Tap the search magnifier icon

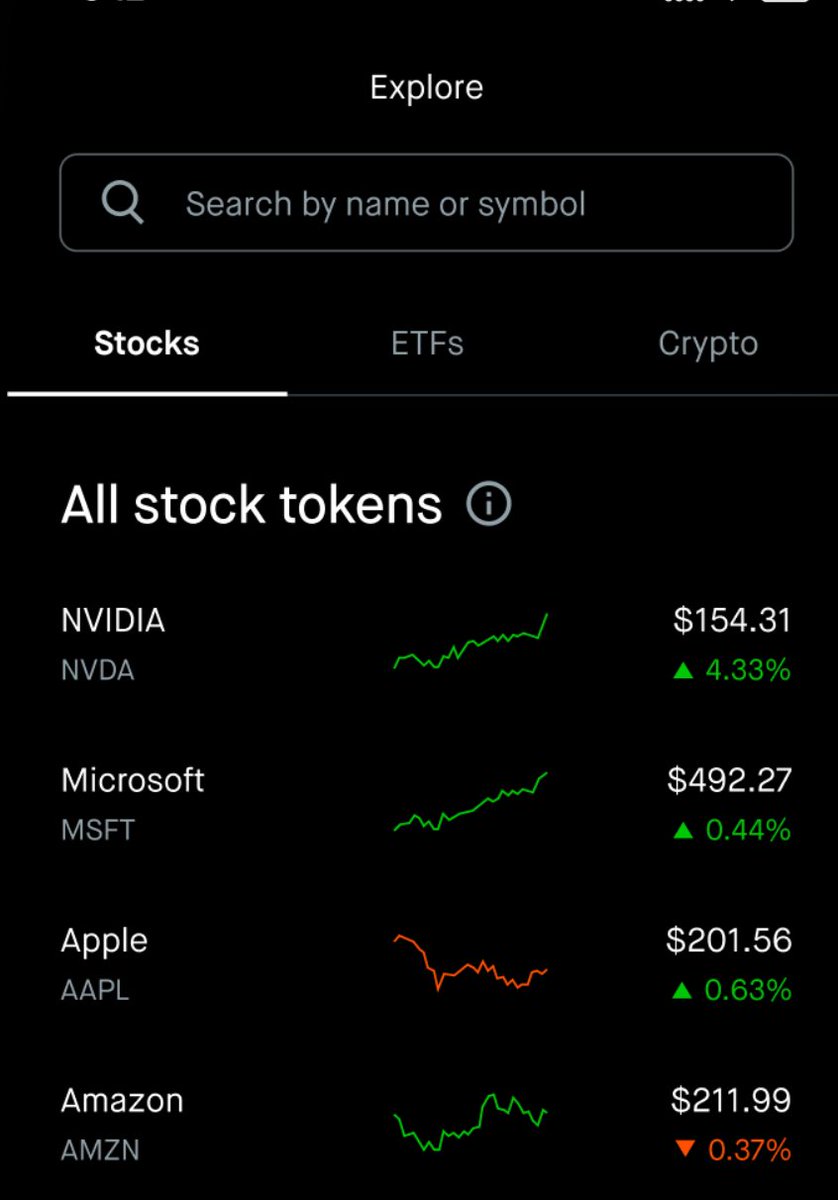[123, 203]
